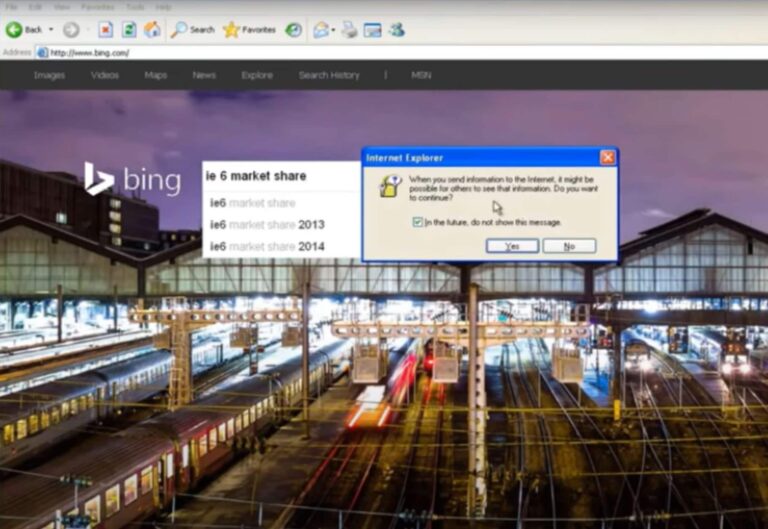Open the Images link on Bing
This screenshot has height=529, width=768.
click(x=49, y=75)
